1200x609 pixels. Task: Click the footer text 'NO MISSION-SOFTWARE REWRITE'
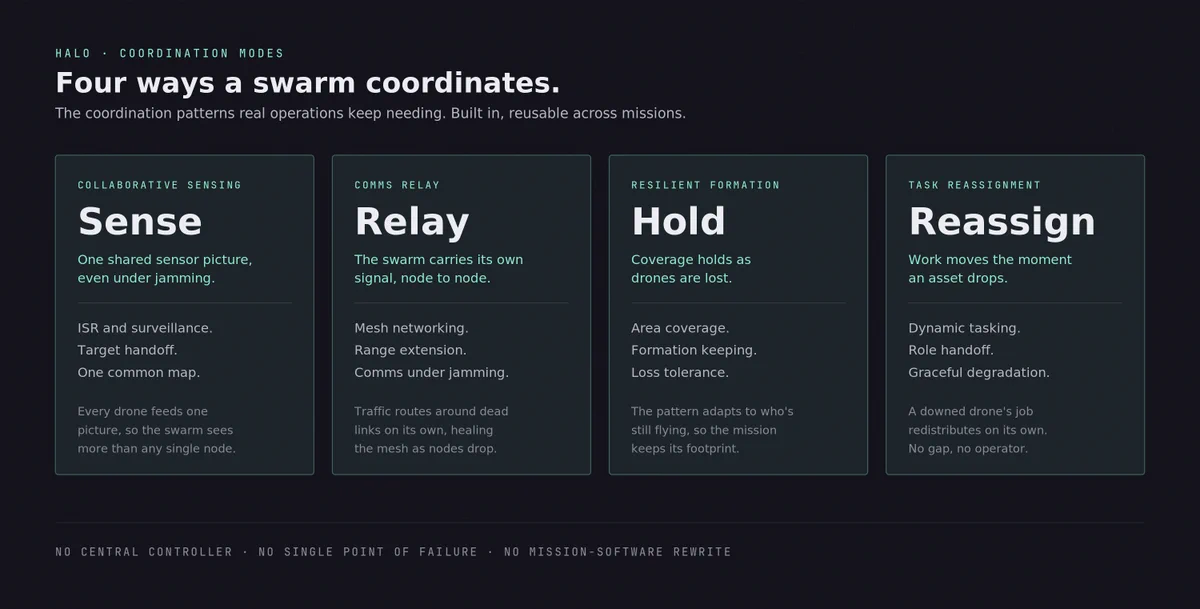[617, 552]
